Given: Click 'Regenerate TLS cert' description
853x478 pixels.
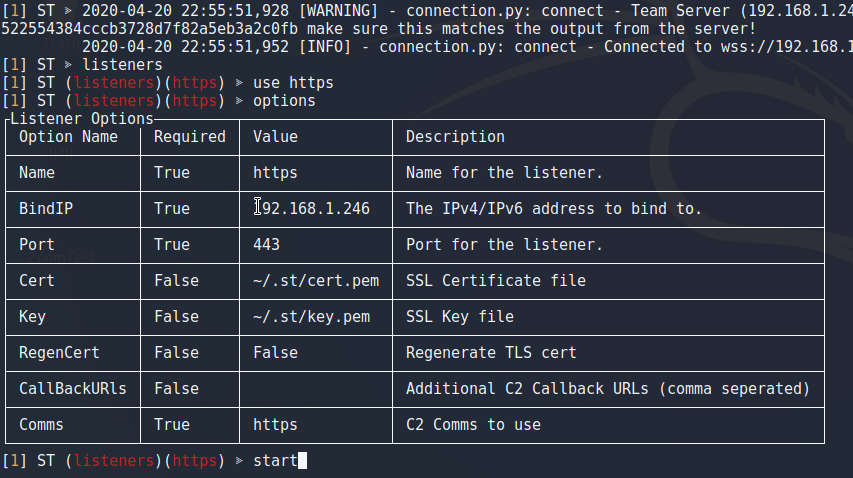Looking at the screenshot, I should [x=491, y=352].
